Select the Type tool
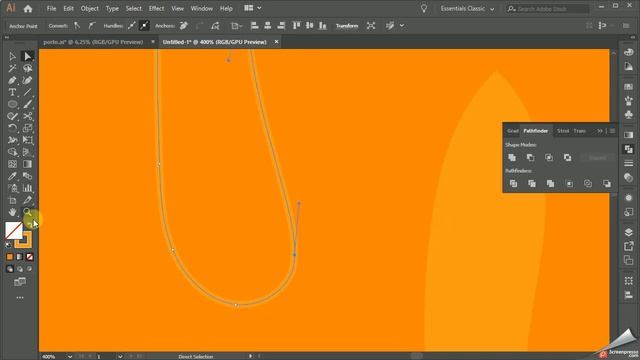The image size is (640, 360). [13, 92]
